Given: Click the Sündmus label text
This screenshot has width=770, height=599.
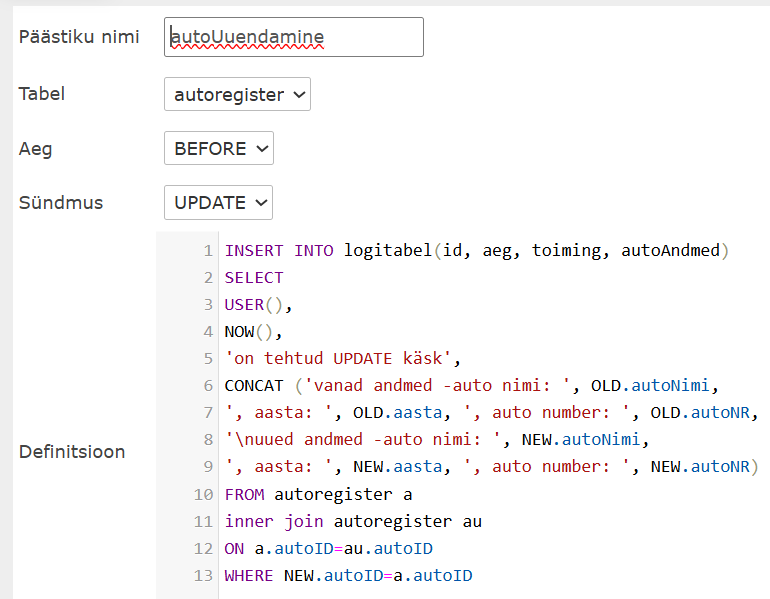Looking at the screenshot, I should click(61, 203).
